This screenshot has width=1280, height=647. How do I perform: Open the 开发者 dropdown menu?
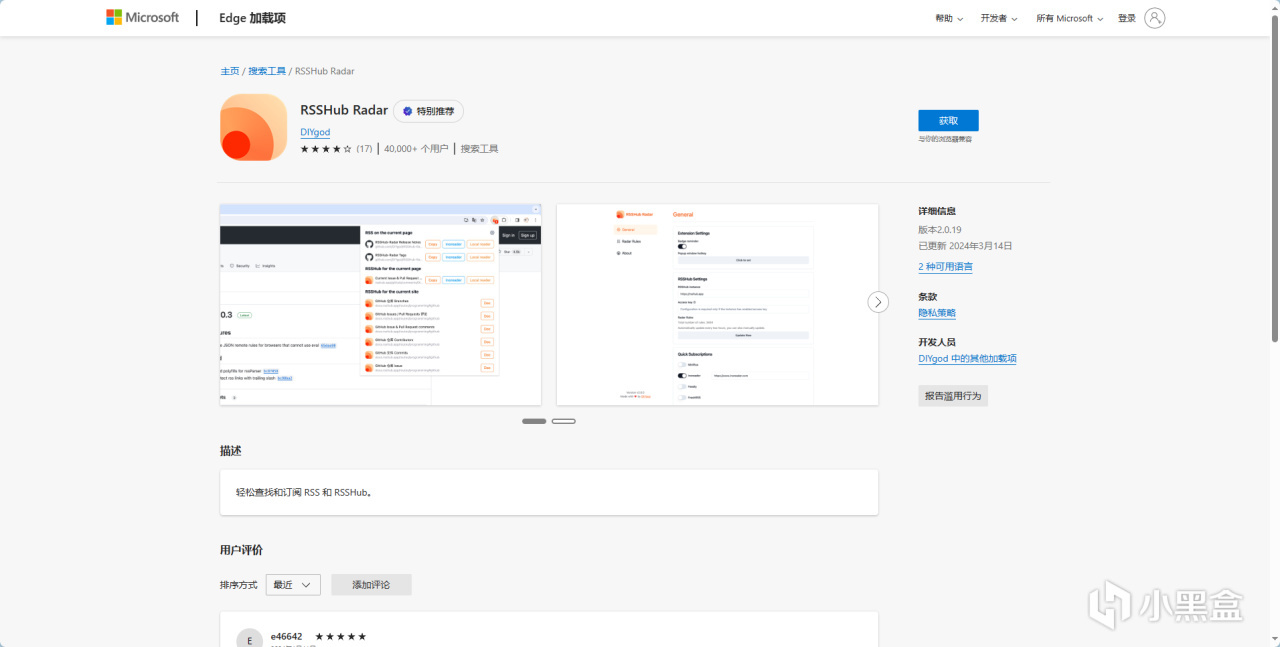pyautogui.click(x=999, y=19)
